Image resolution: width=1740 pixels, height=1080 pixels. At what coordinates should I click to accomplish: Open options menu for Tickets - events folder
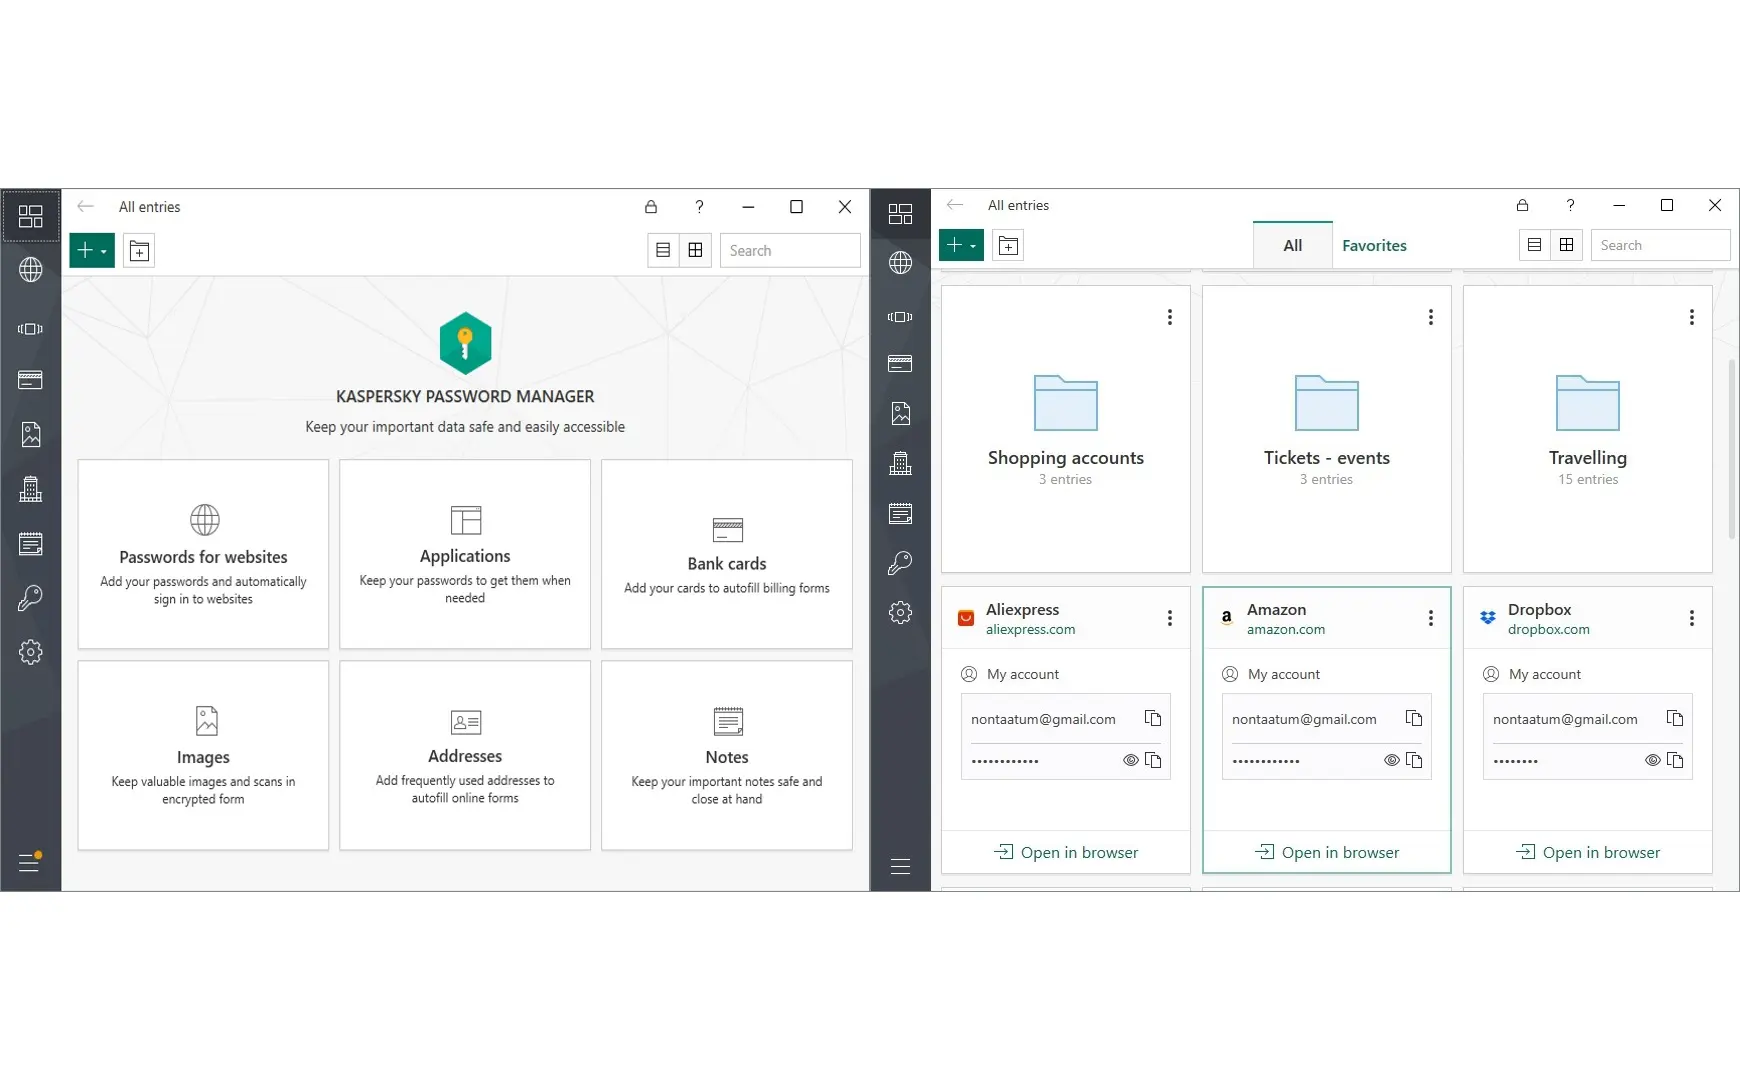[x=1430, y=317]
